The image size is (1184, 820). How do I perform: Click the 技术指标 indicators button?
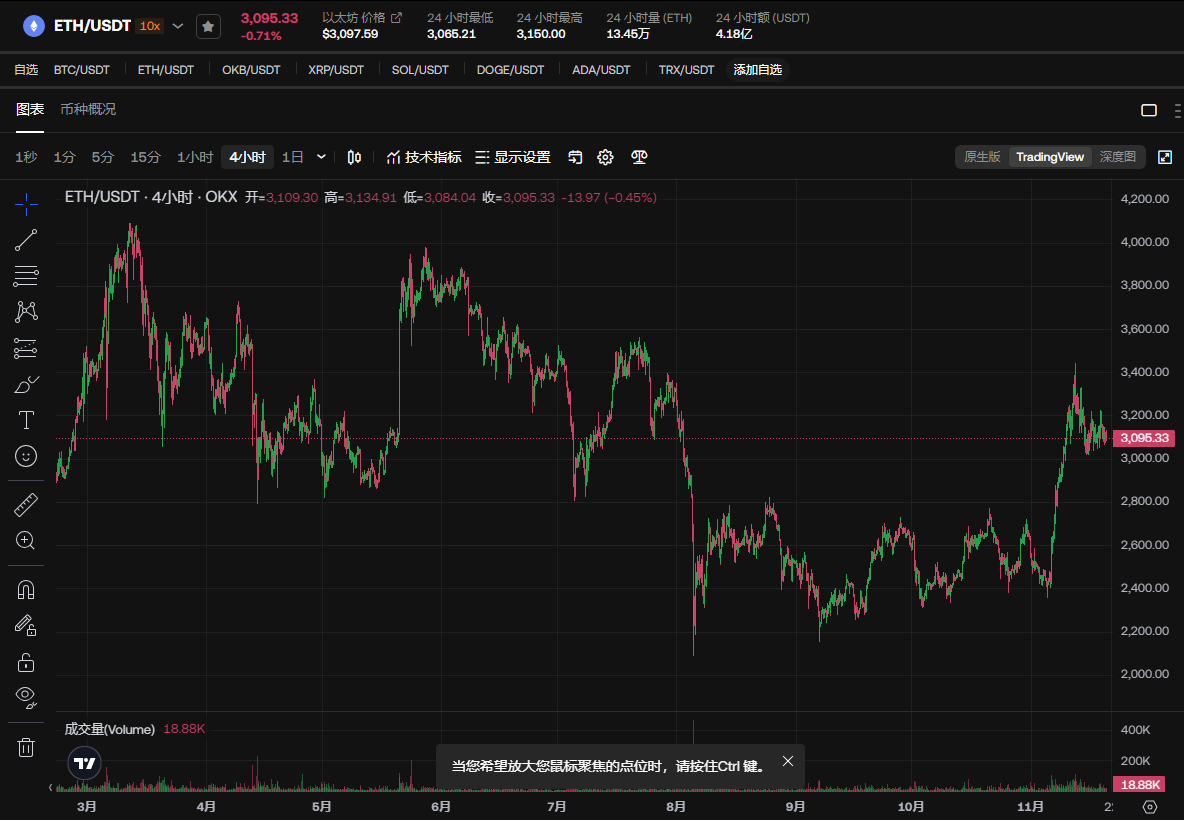[423, 157]
